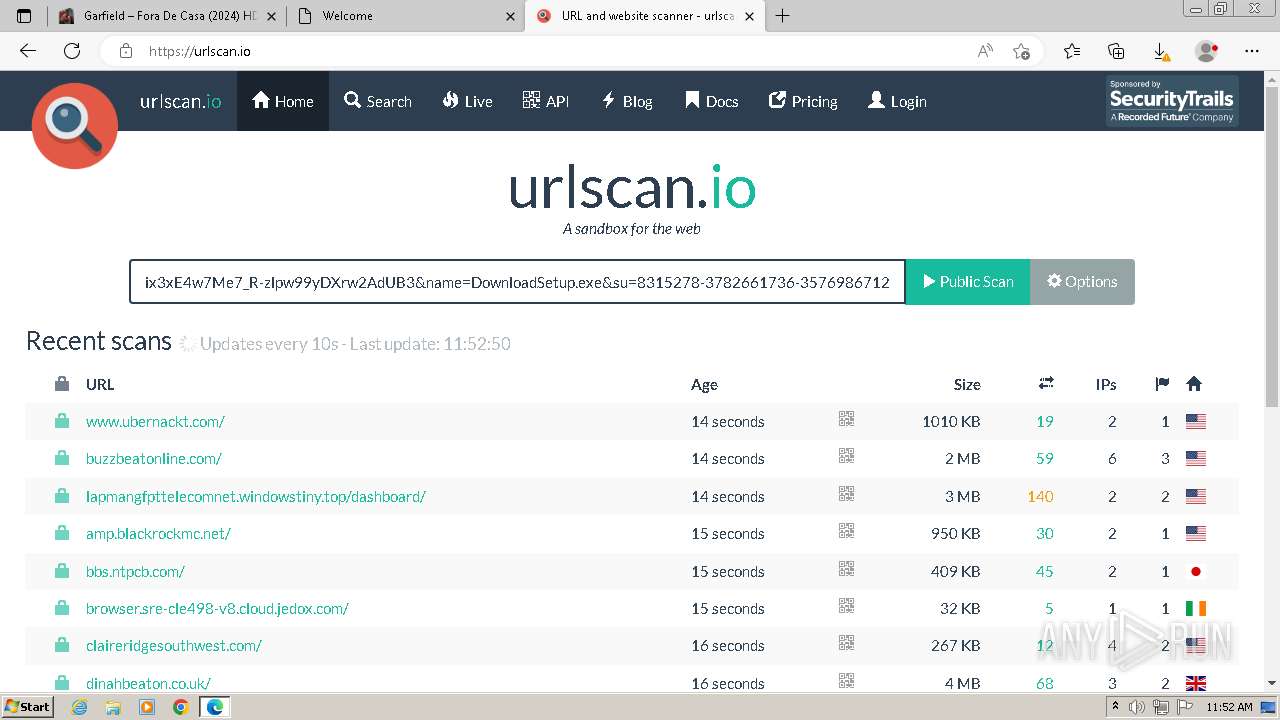Switch to Garfield – Fora De Casa tab

point(166,16)
